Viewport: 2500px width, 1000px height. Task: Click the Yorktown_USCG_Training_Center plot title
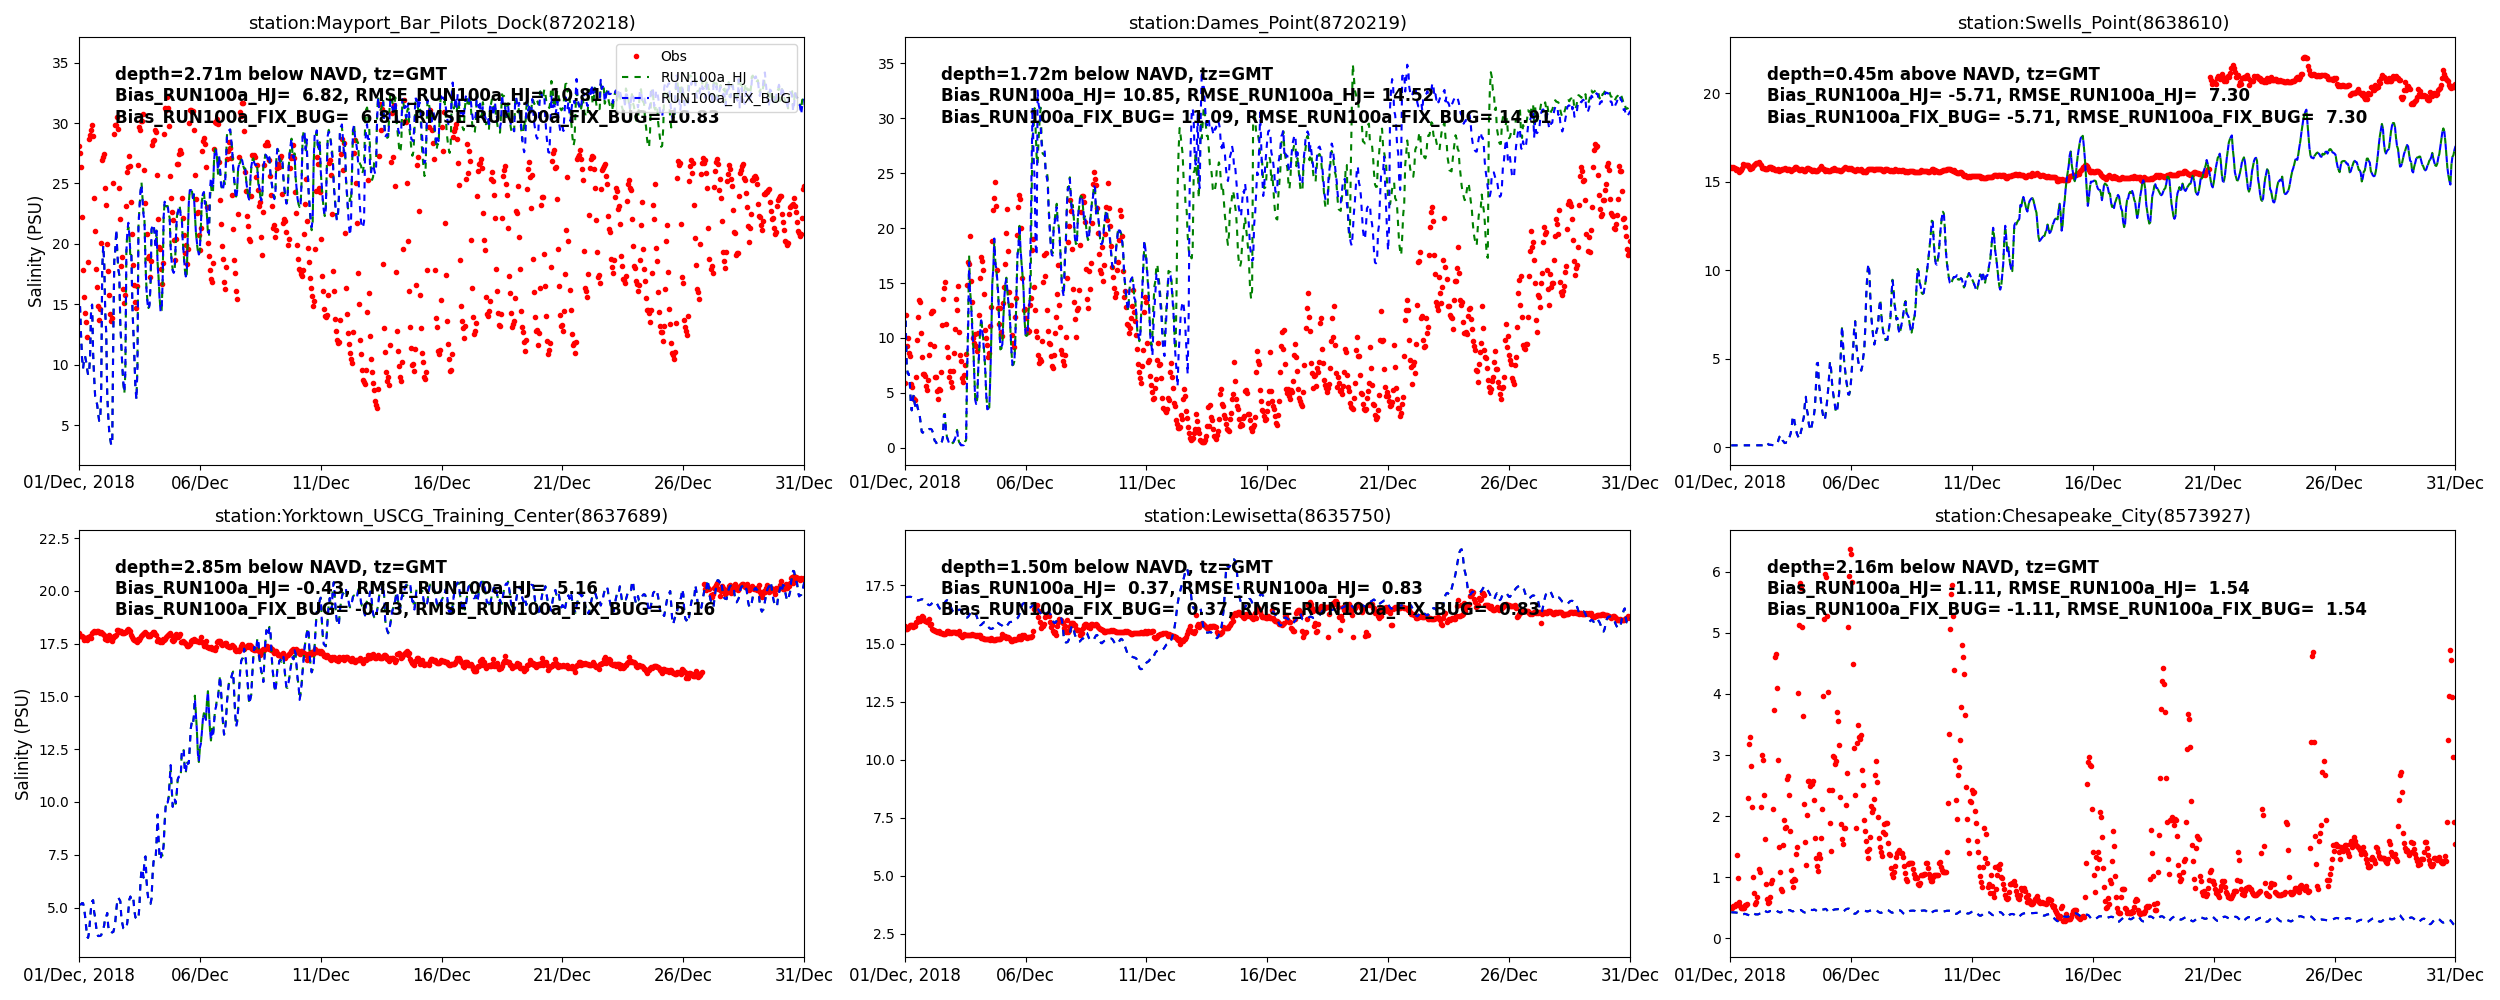coord(441,516)
